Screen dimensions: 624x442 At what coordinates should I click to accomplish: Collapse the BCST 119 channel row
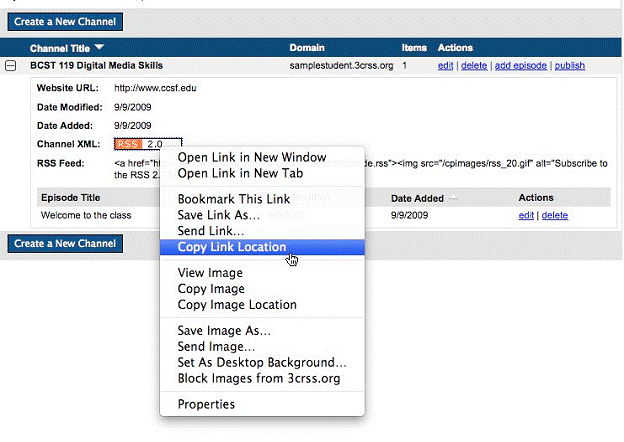pos(11,66)
